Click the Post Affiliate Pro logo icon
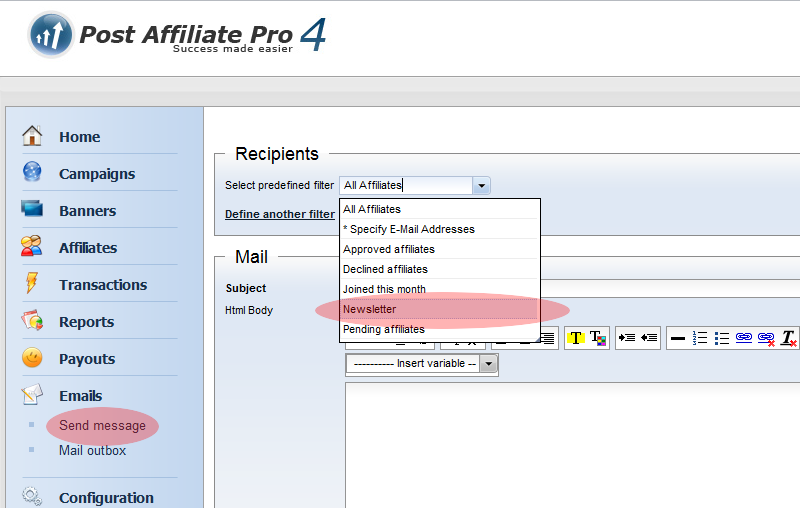This screenshot has height=508, width=800. 51,35
